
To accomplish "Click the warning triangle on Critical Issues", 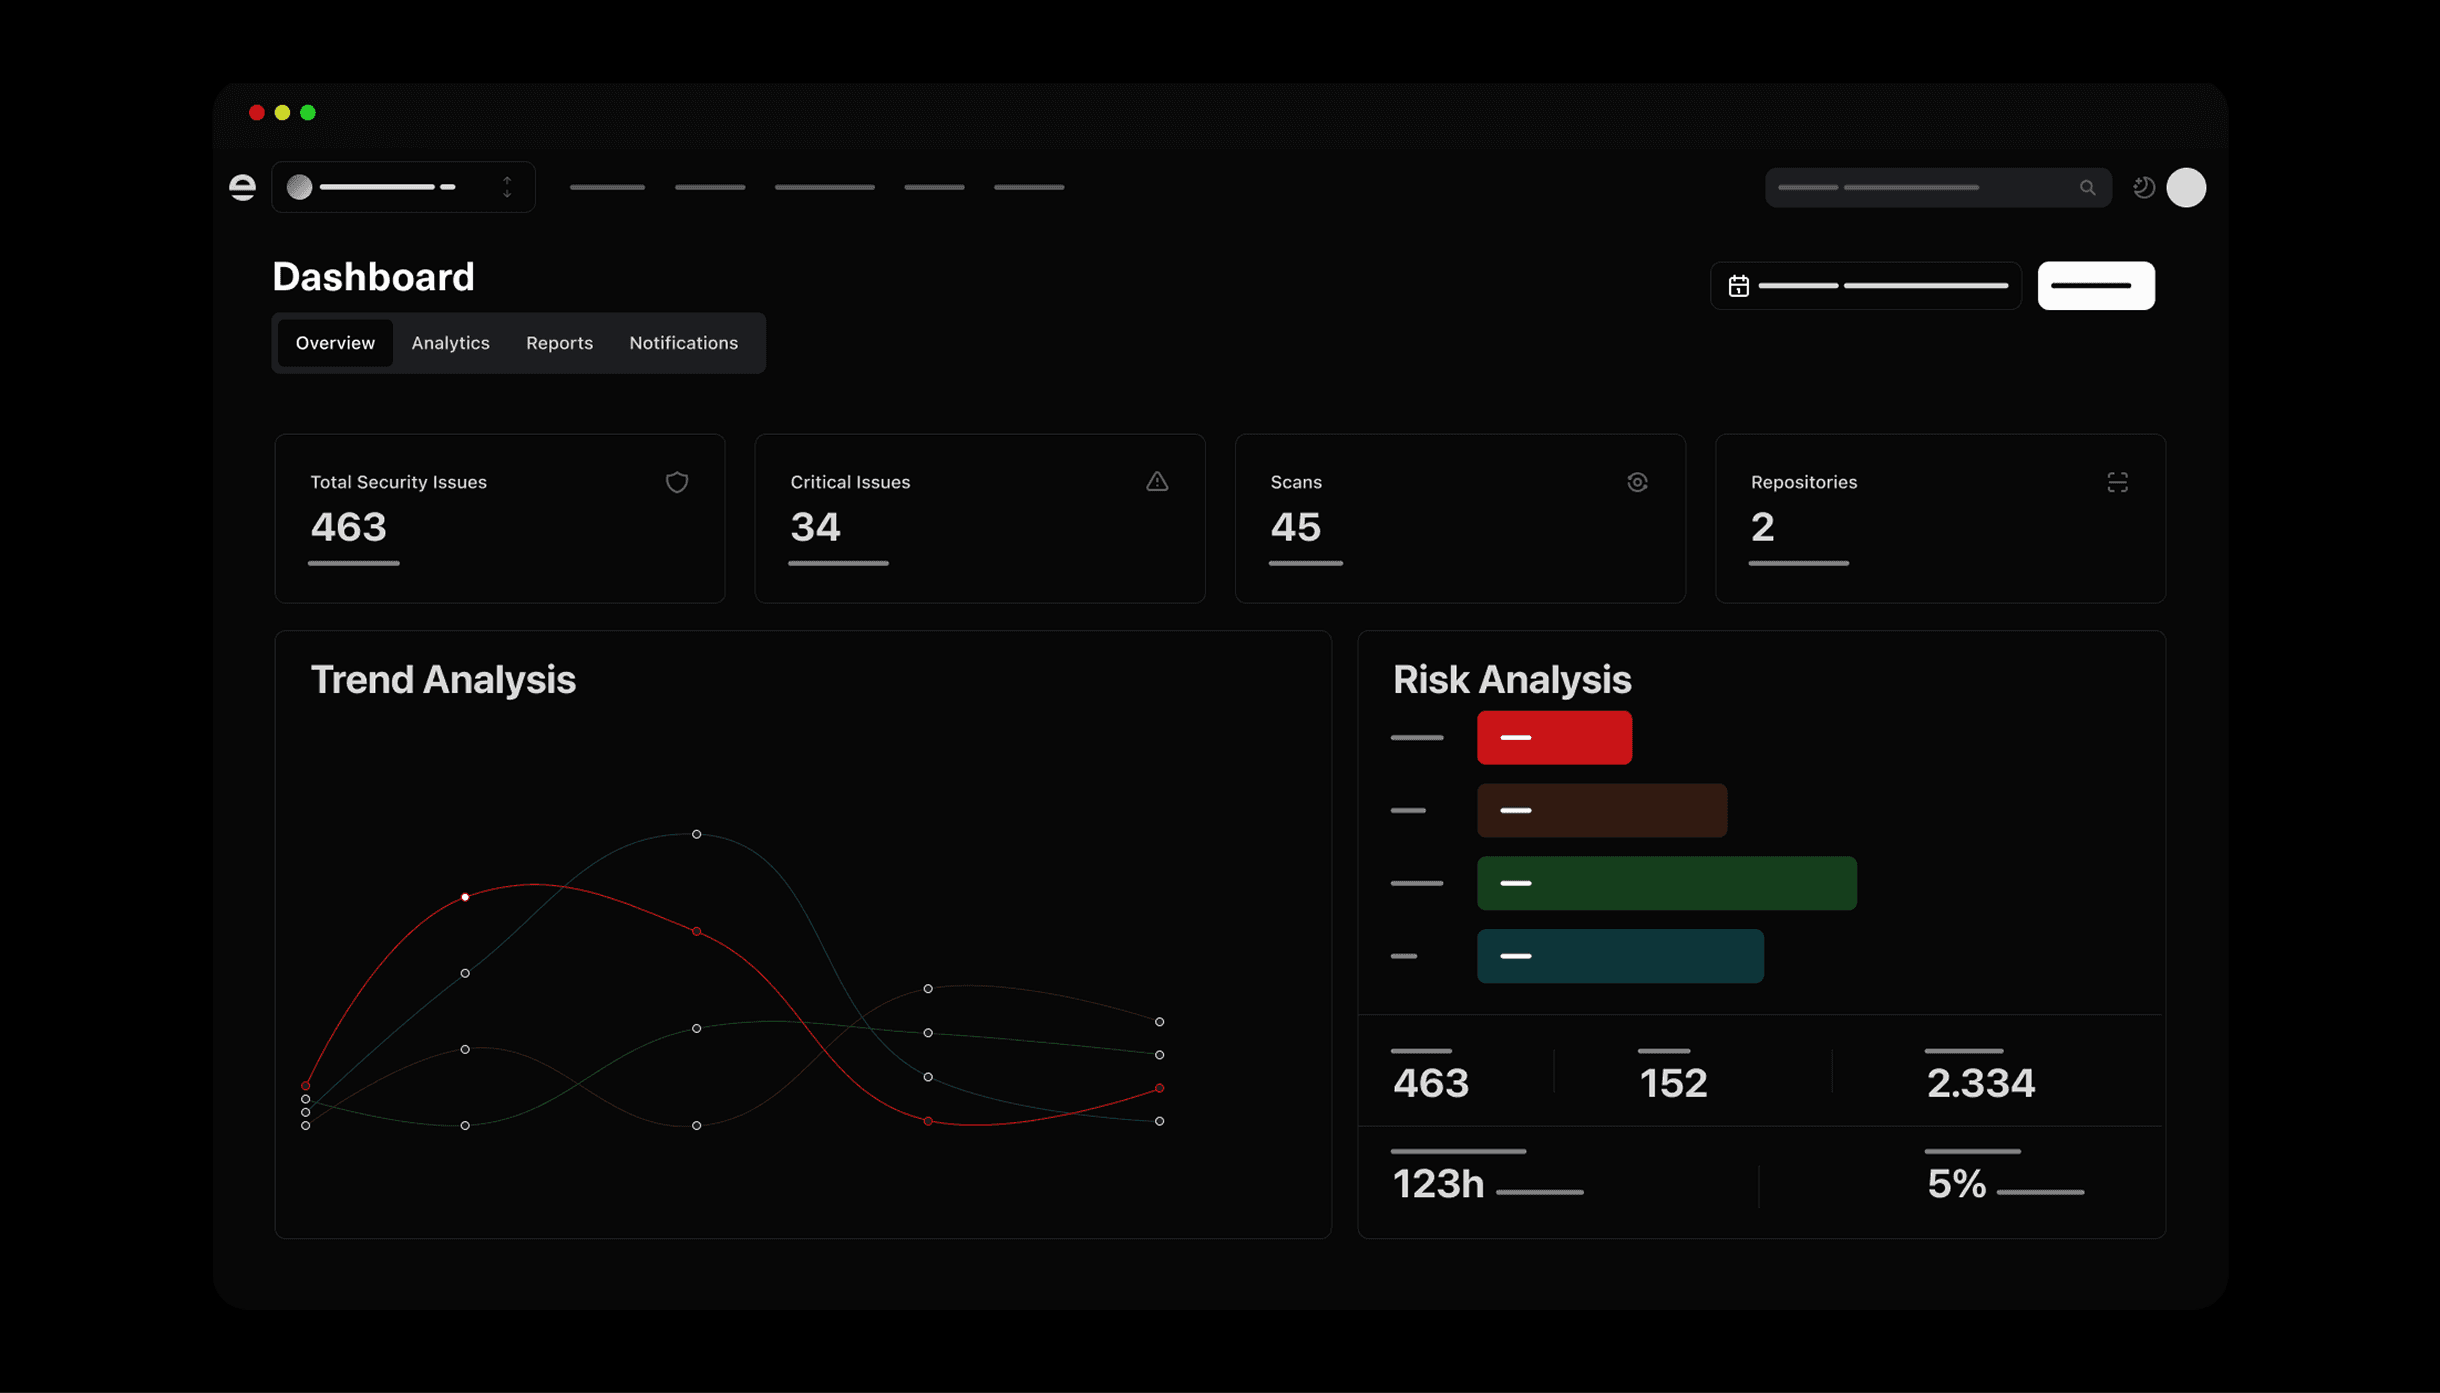I will [x=1157, y=482].
